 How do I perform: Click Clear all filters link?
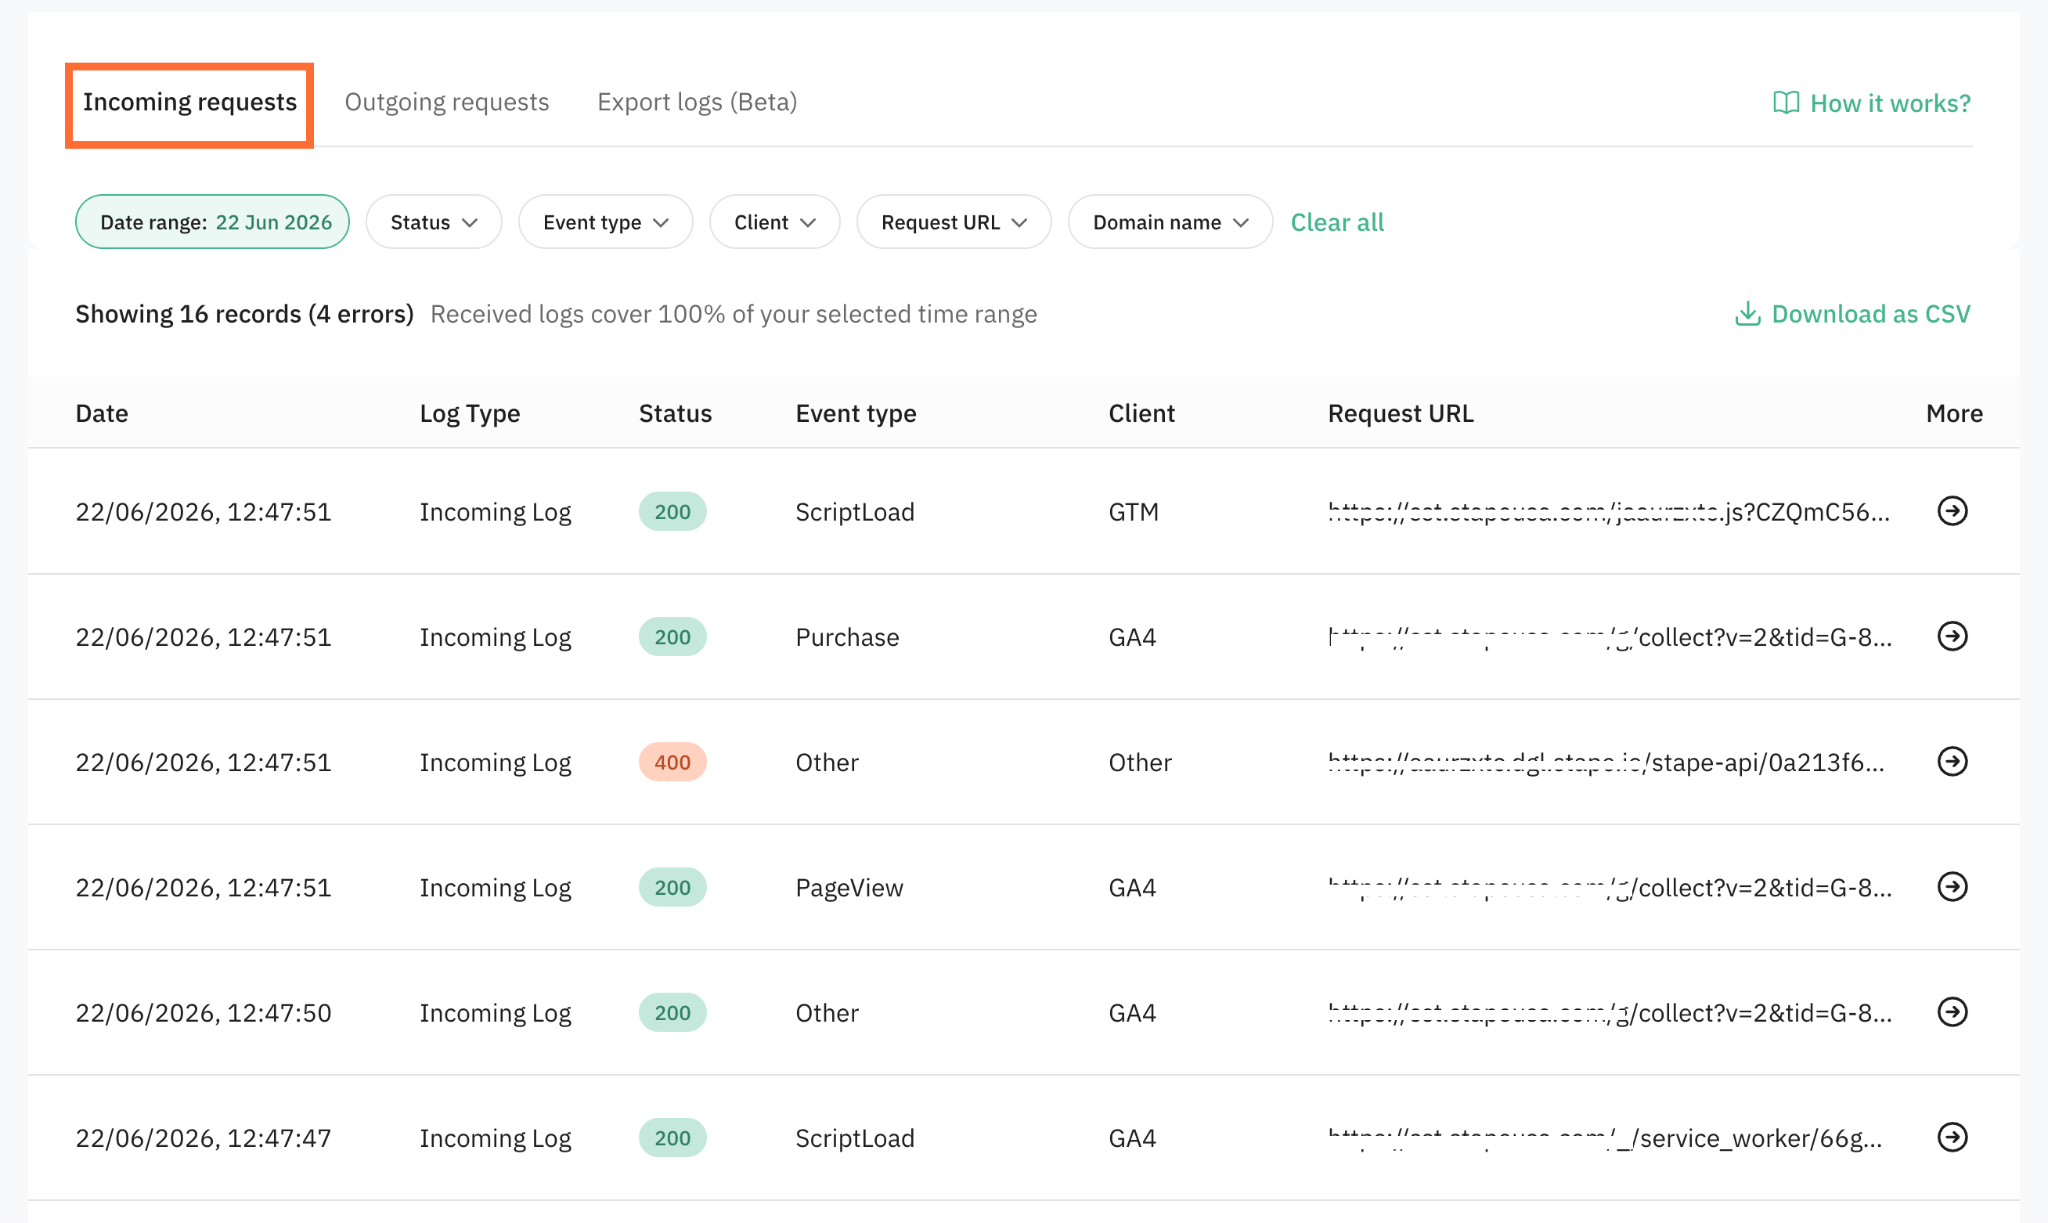pyautogui.click(x=1337, y=222)
